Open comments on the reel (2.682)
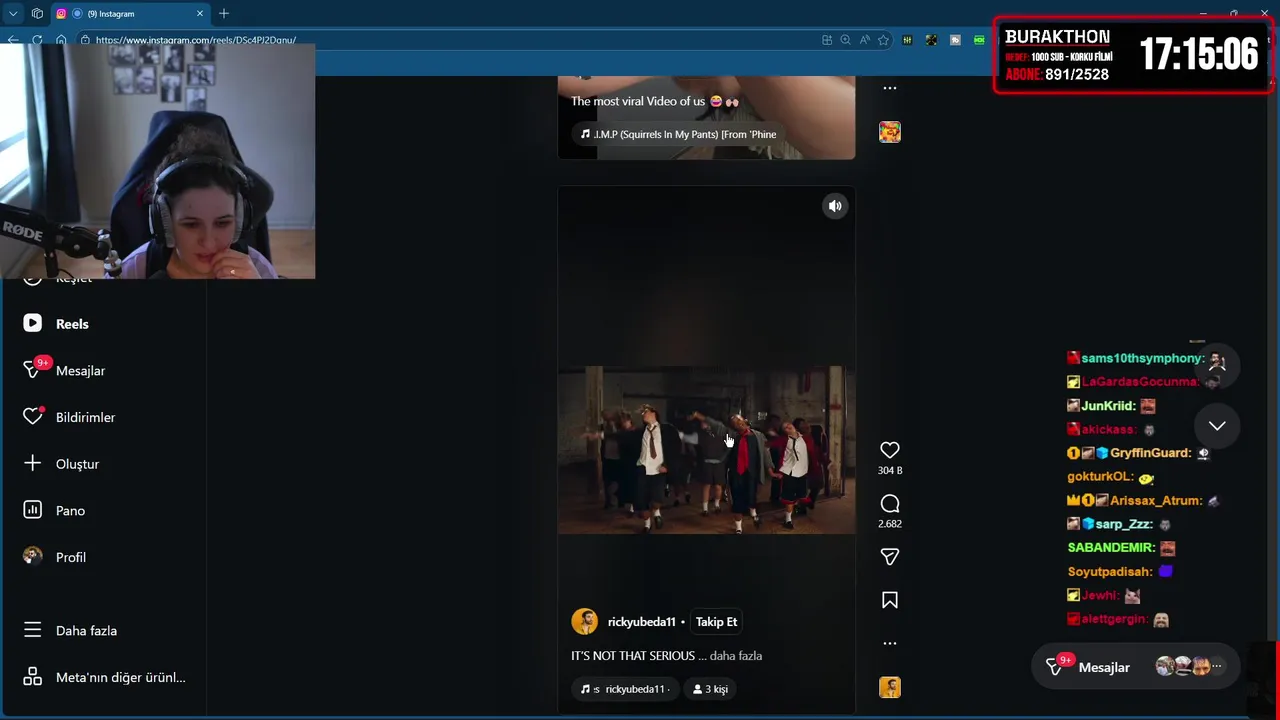The height and width of the screenshot is (720, 1280). coord(889,504)
